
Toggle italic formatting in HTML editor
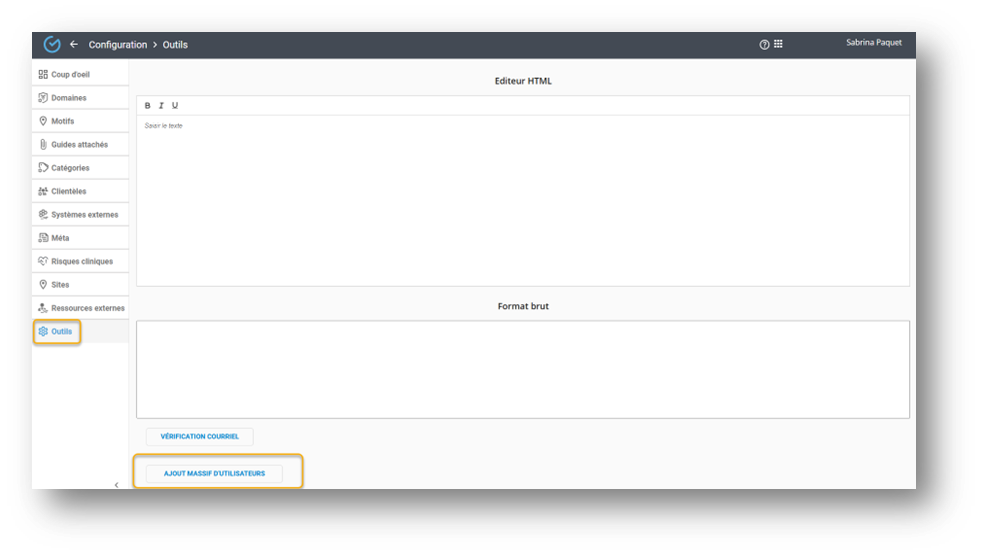pyautogui.click(x=161, y=106)
